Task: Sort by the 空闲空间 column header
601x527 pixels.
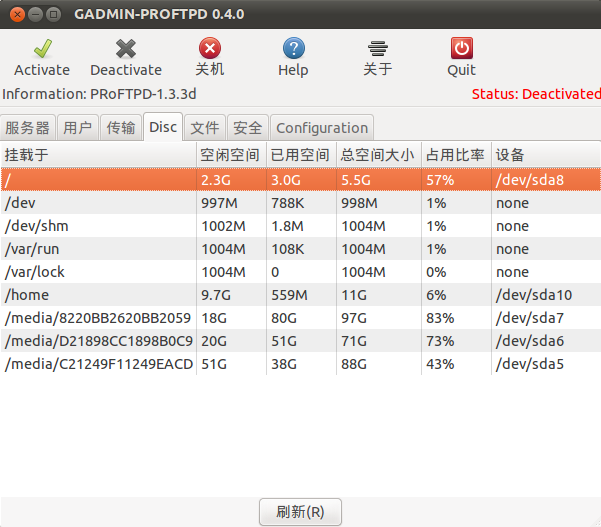Action: (231, 155)
